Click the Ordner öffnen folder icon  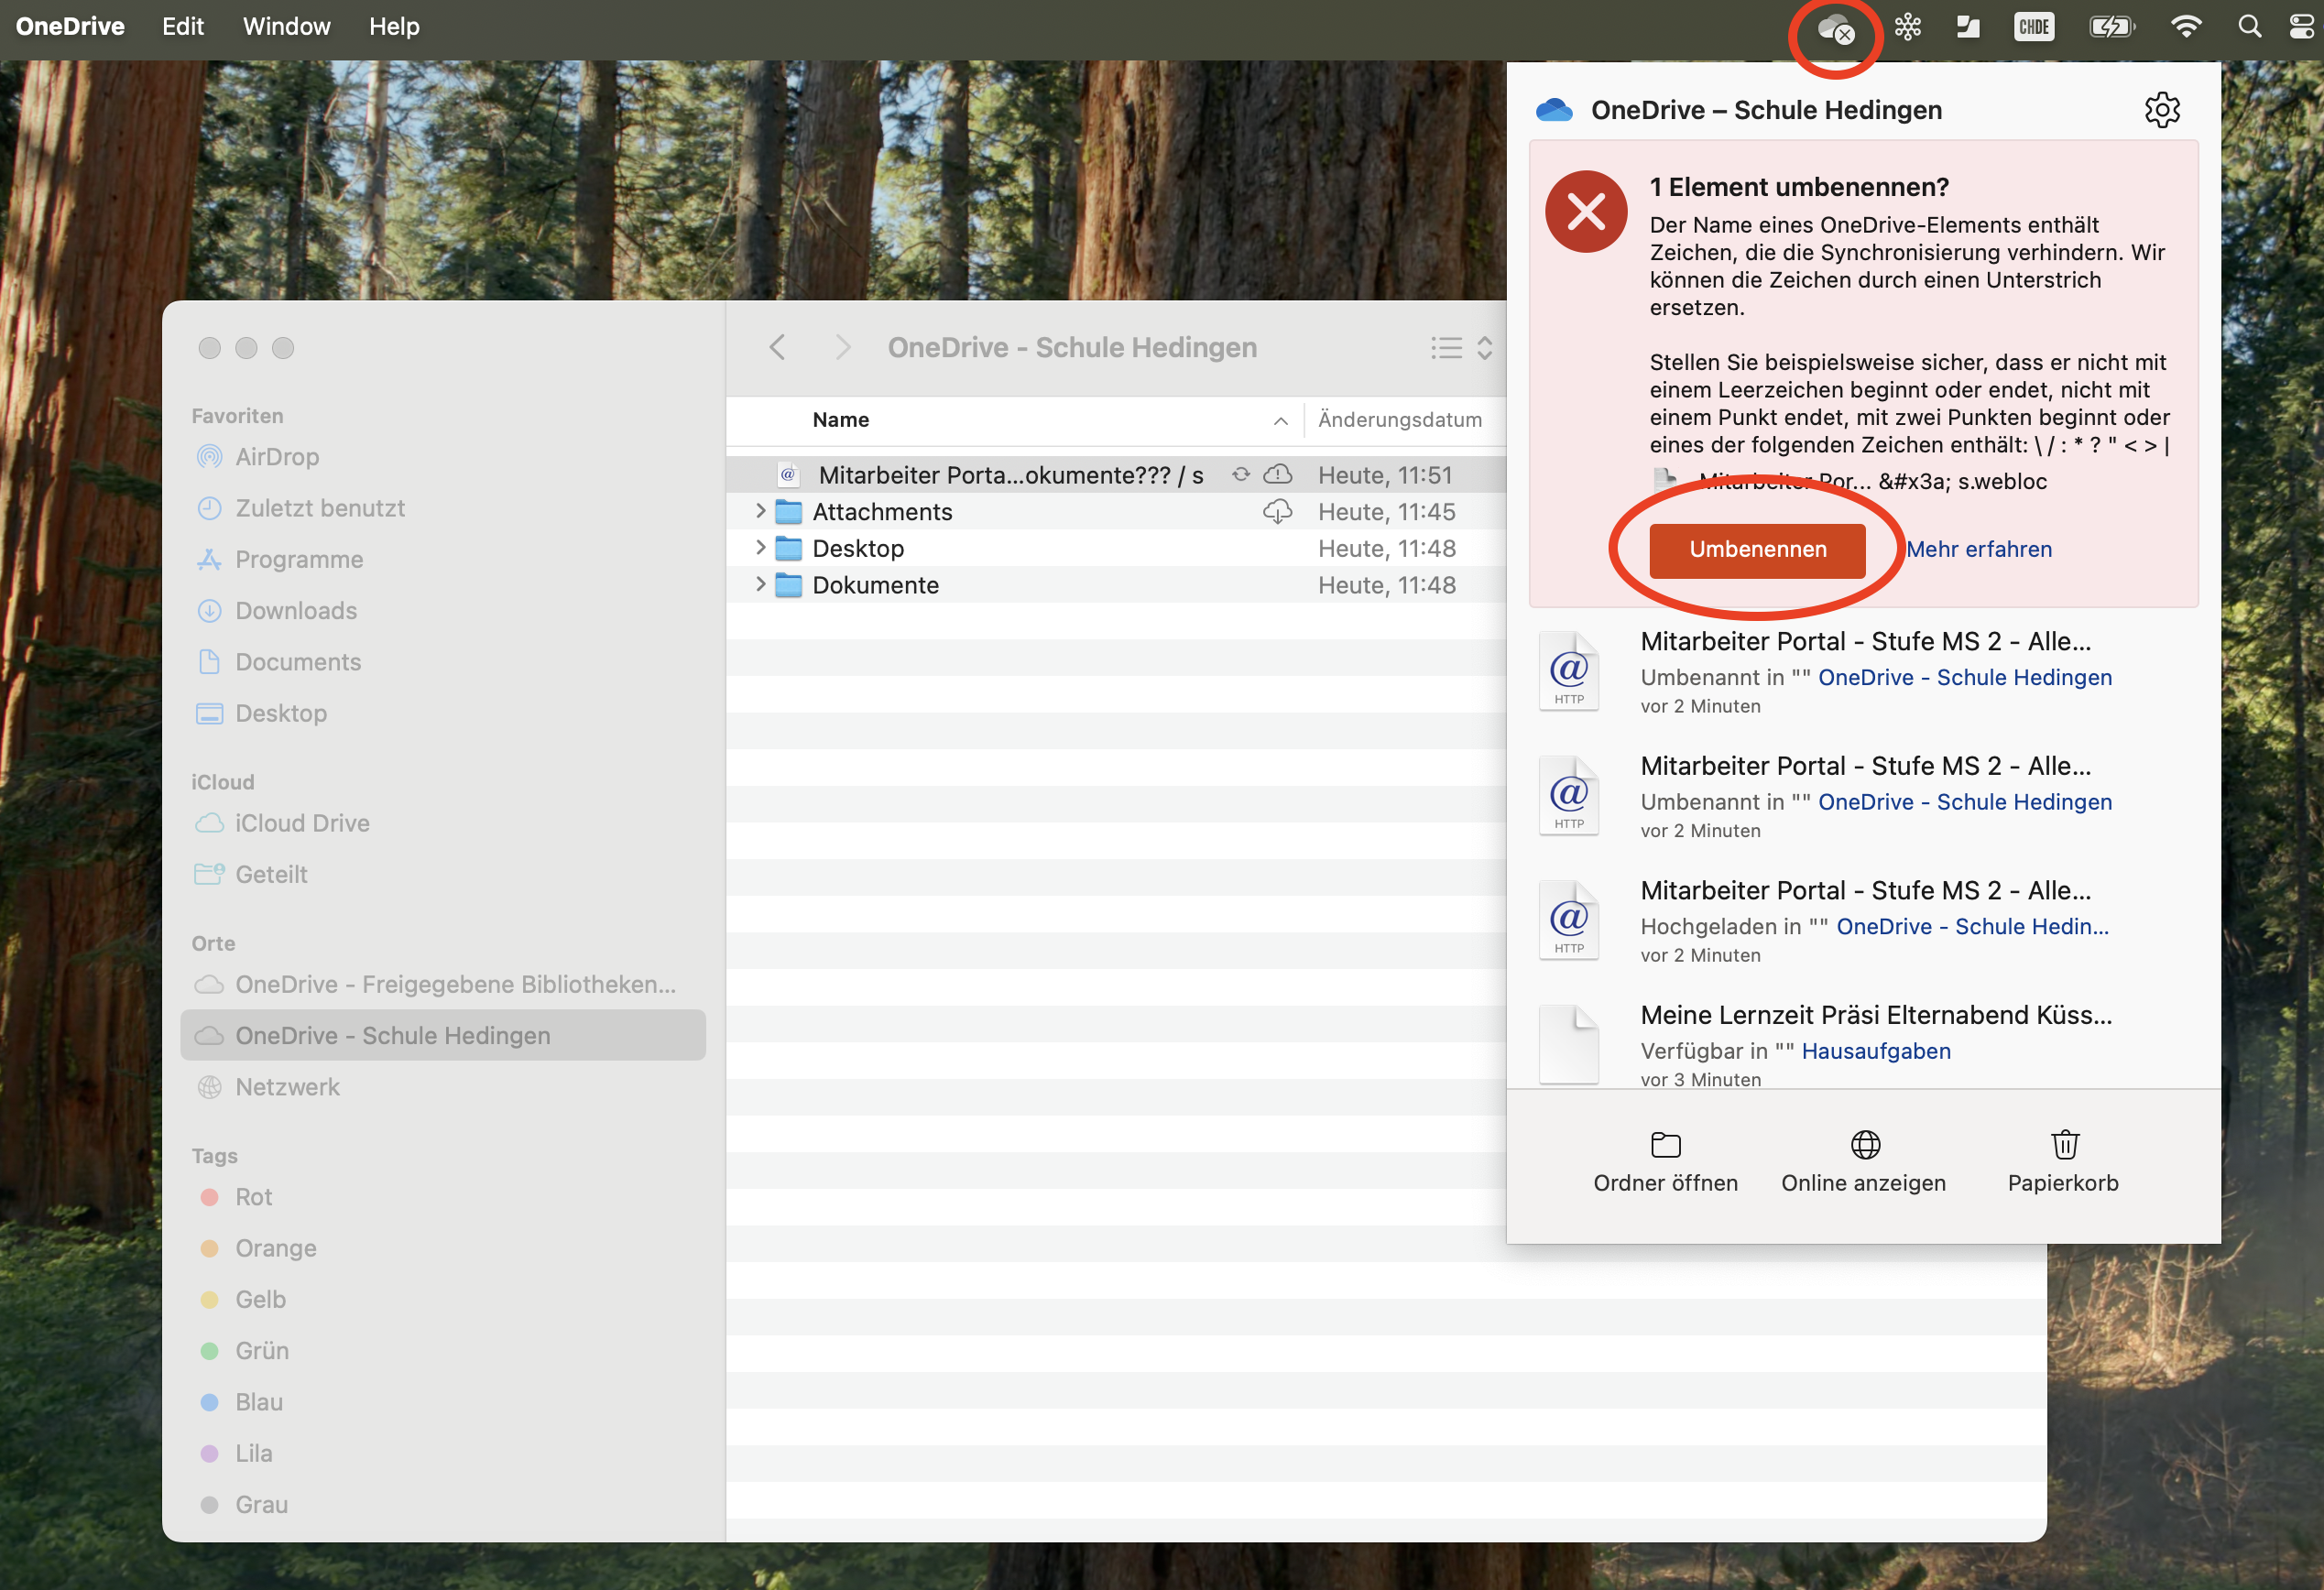point(1665,1144)
